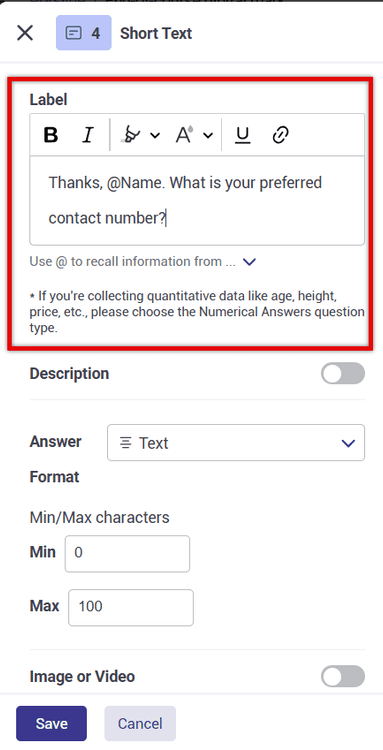Open highlight color dropdown arrow
Image resolution: width=383 pixels, height=750 pixels.
point(155,136)
